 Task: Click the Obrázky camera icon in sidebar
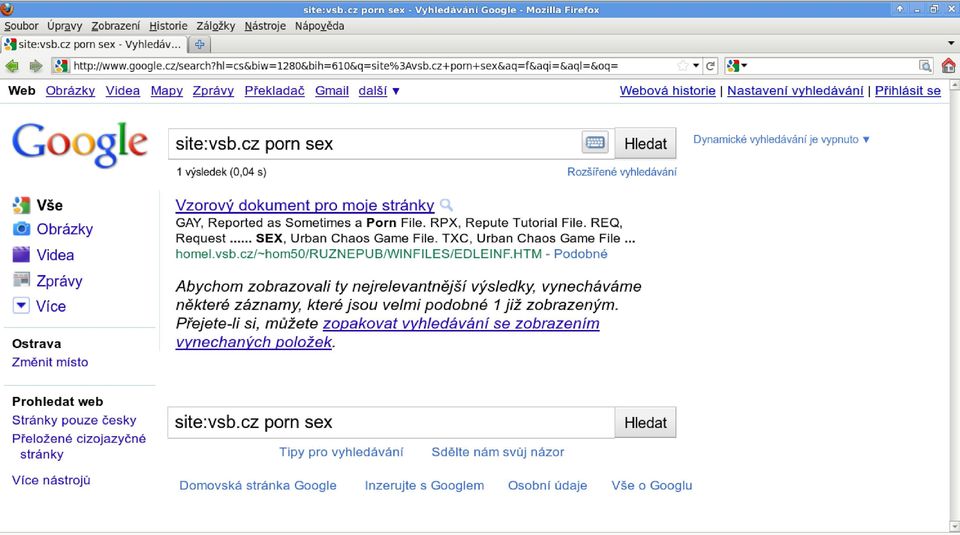[21, 229]
